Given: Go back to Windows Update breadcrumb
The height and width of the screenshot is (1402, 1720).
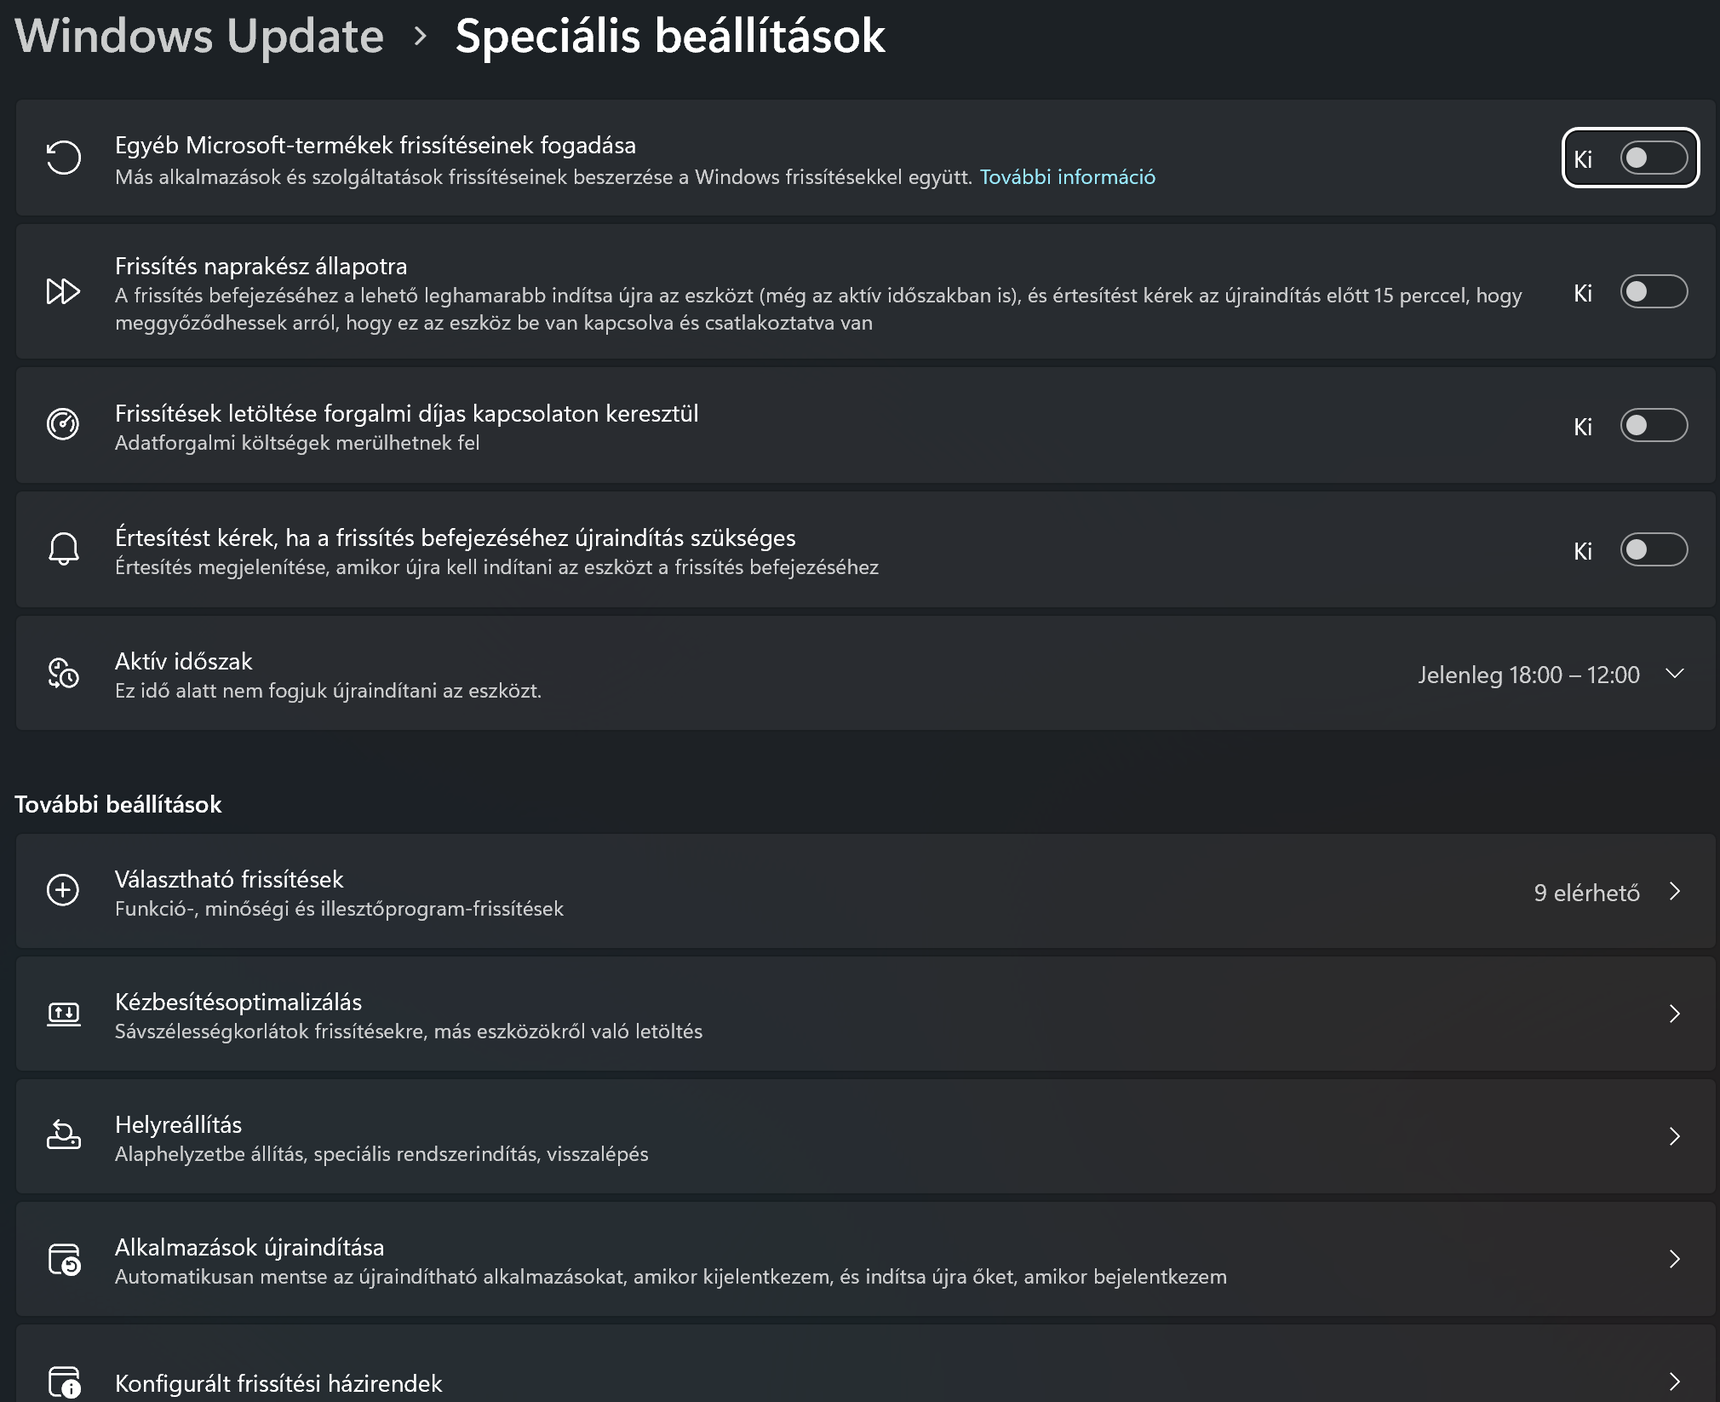Looking at the screenshot, I should pyautogui.click(x=199, y=36).
